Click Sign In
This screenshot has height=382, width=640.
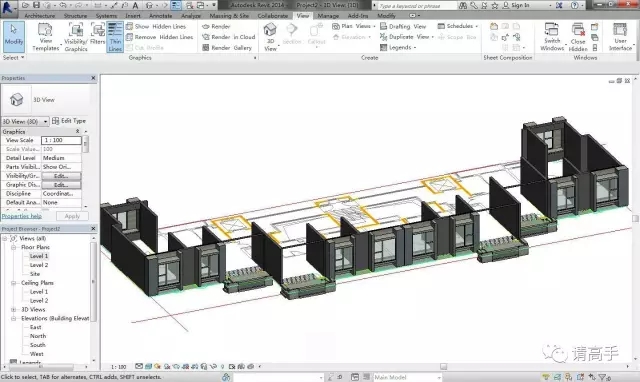(516, 5)
